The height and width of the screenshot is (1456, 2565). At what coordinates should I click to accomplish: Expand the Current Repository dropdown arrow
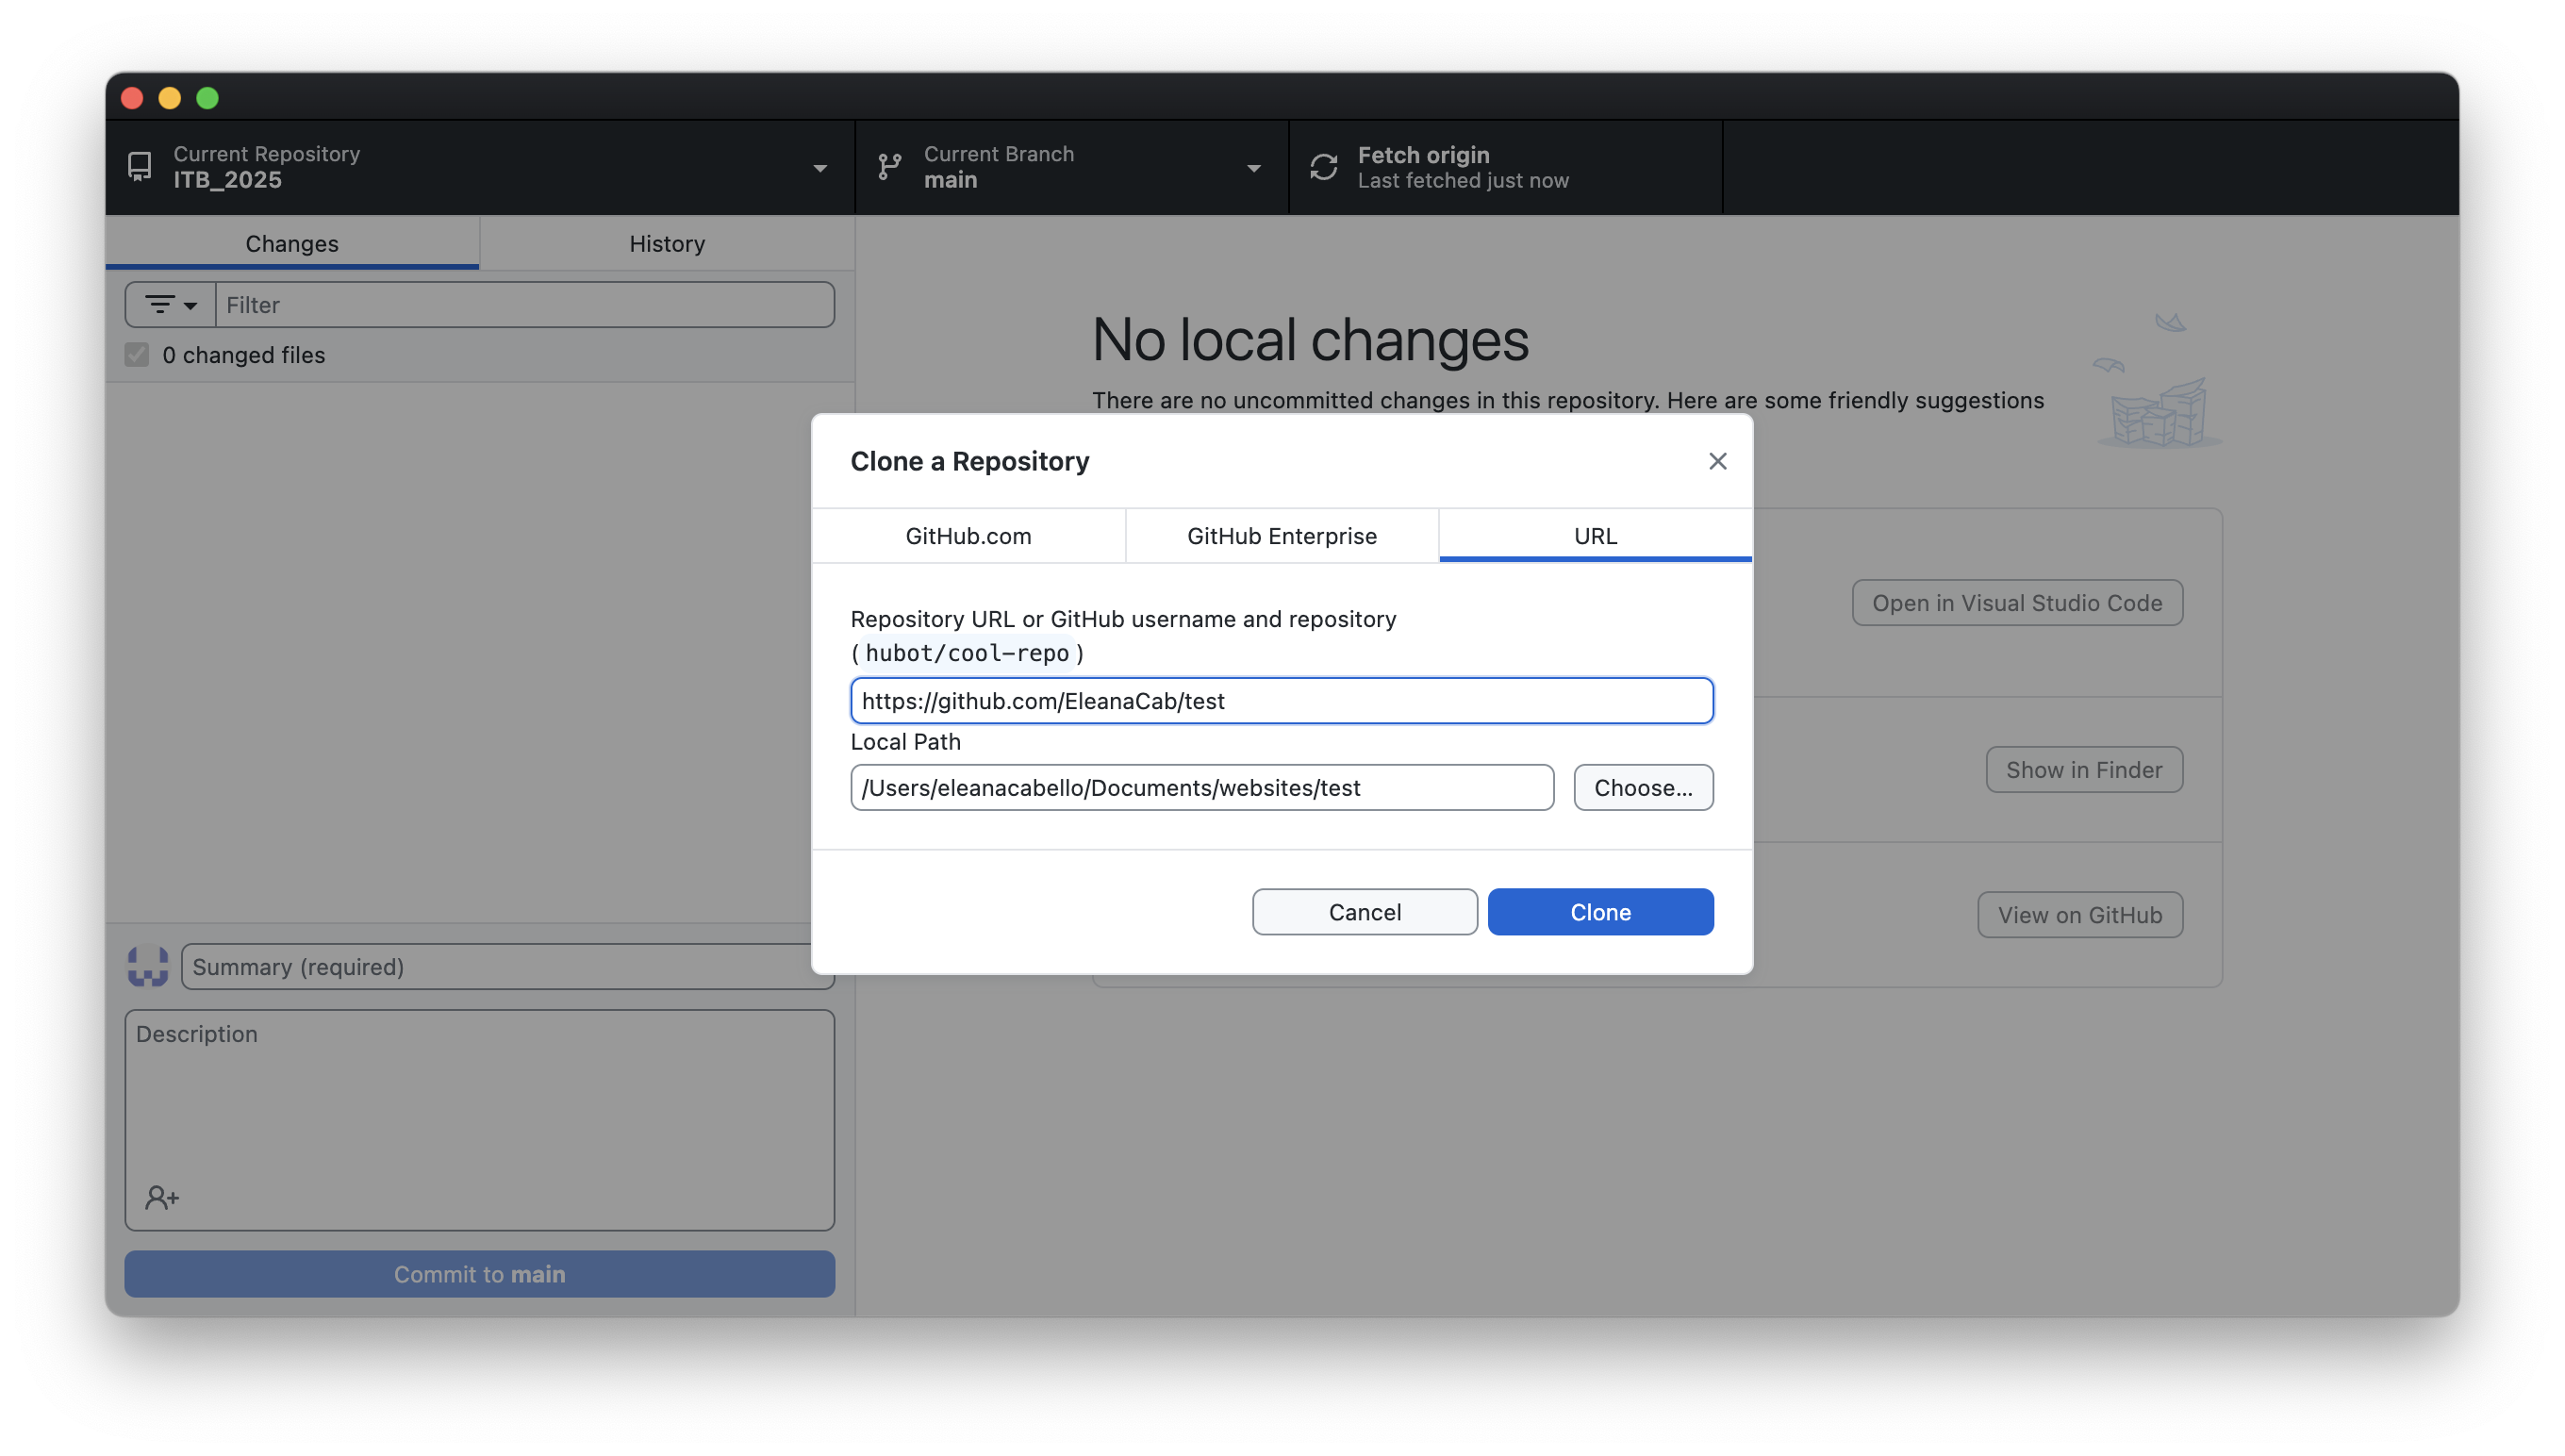click(820, 168)
